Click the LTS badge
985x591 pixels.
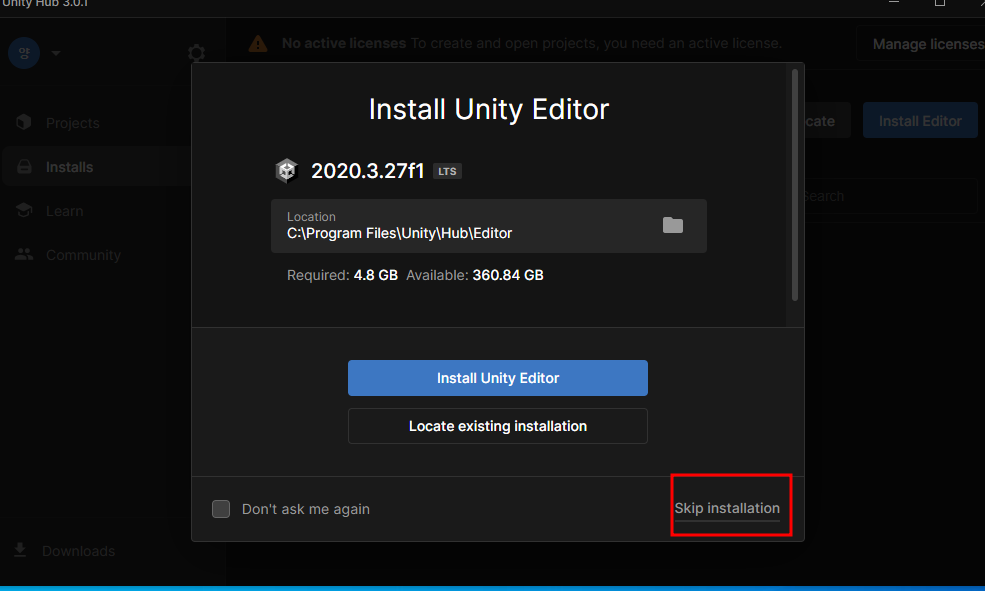(x=447, y=171)
